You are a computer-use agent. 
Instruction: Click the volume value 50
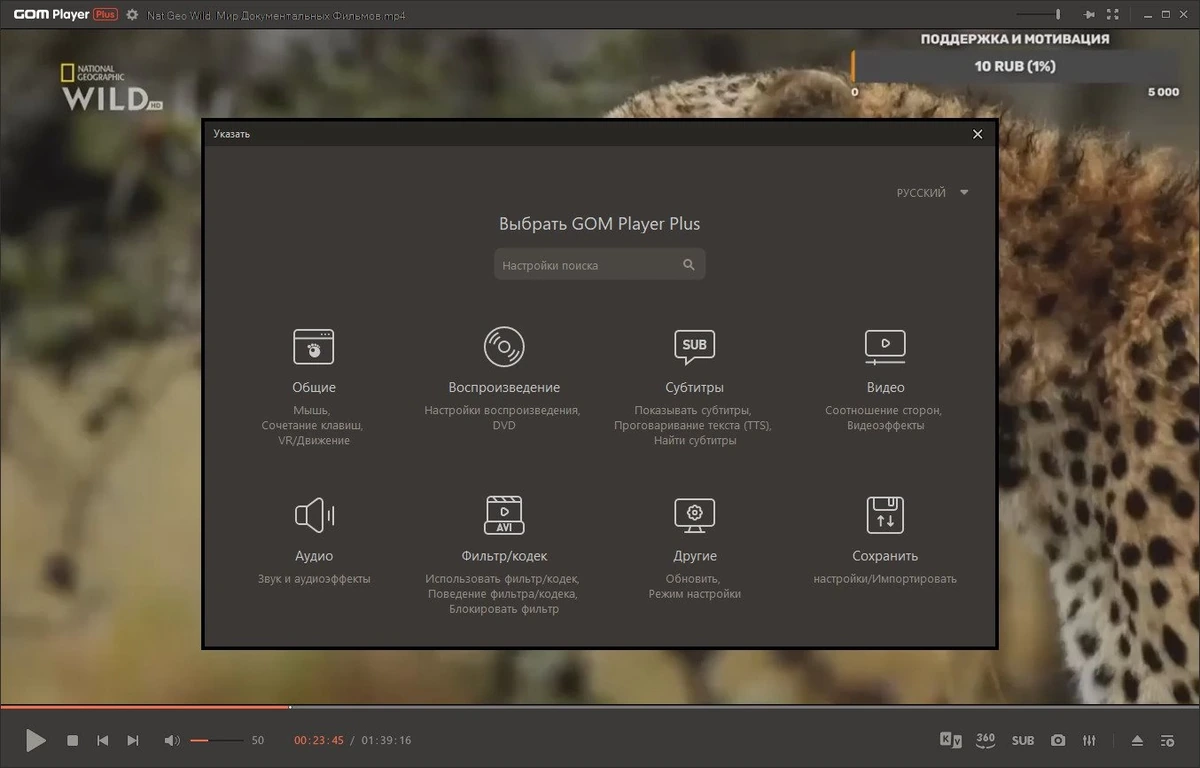point(258,741)
